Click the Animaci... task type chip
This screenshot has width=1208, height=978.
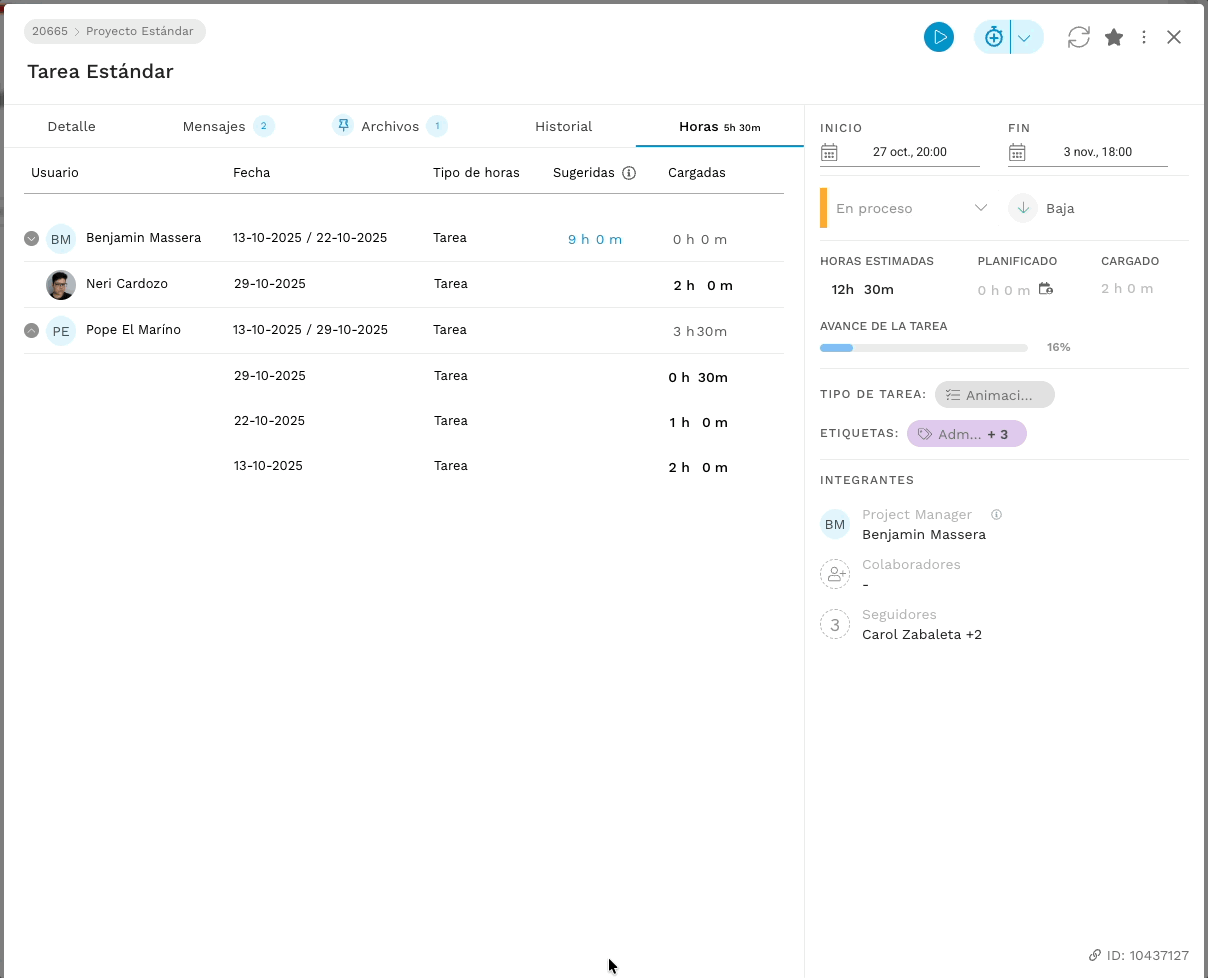tap(995, 395)
